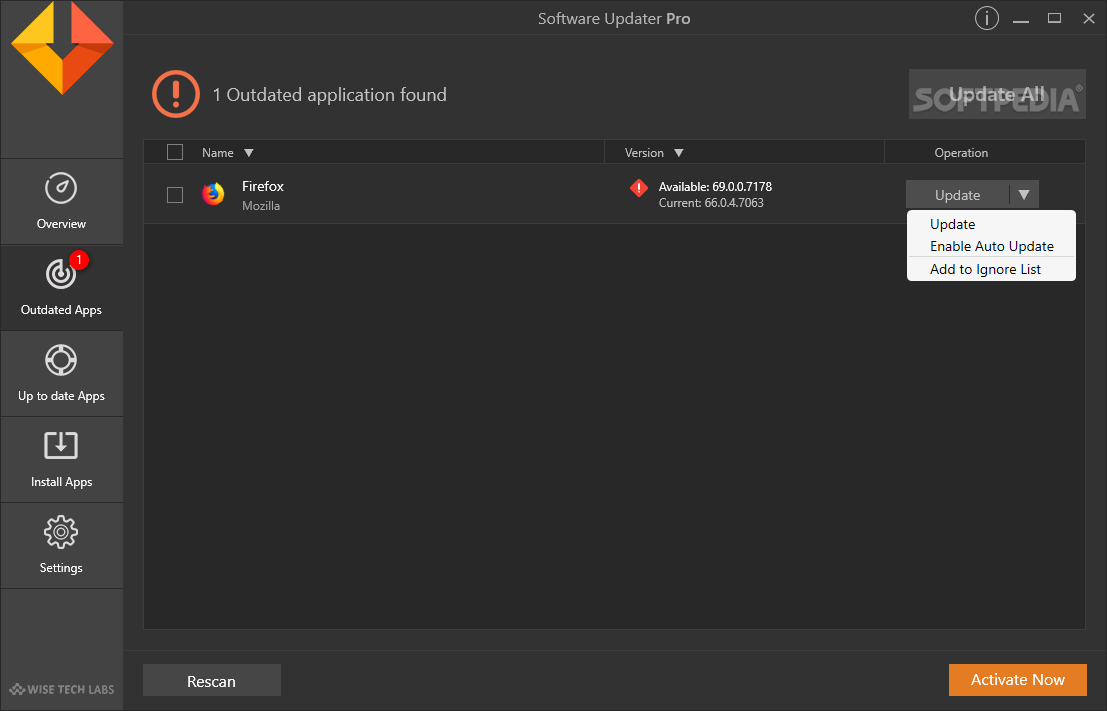Click the Rescan button

212,681
